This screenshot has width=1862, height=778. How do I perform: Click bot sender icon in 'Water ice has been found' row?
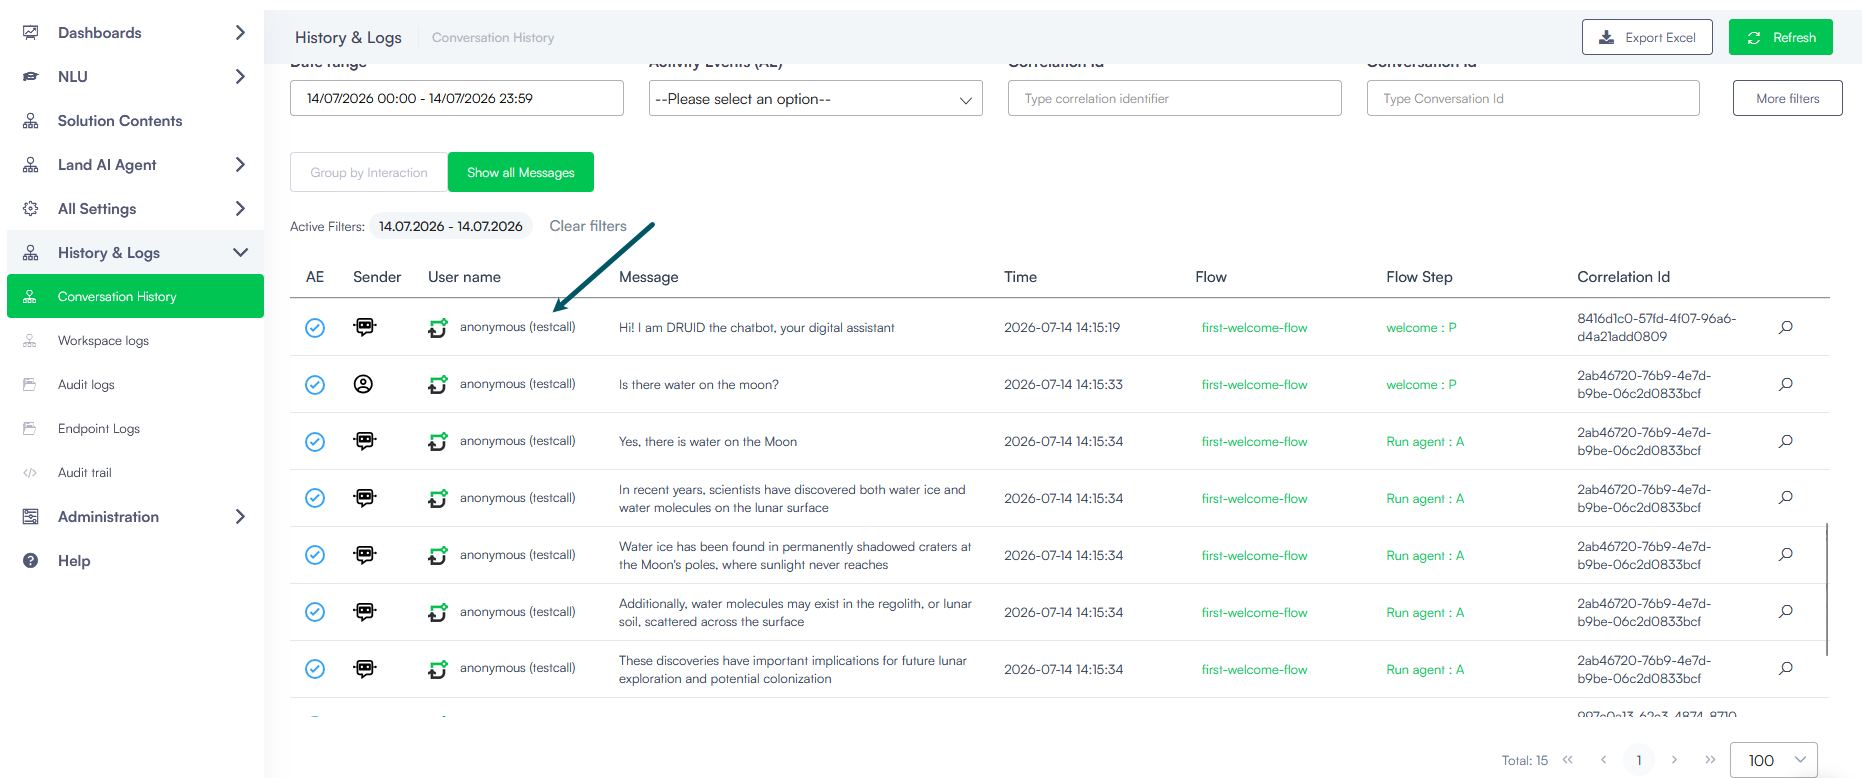pyautogui.click(x=365, y=555)
